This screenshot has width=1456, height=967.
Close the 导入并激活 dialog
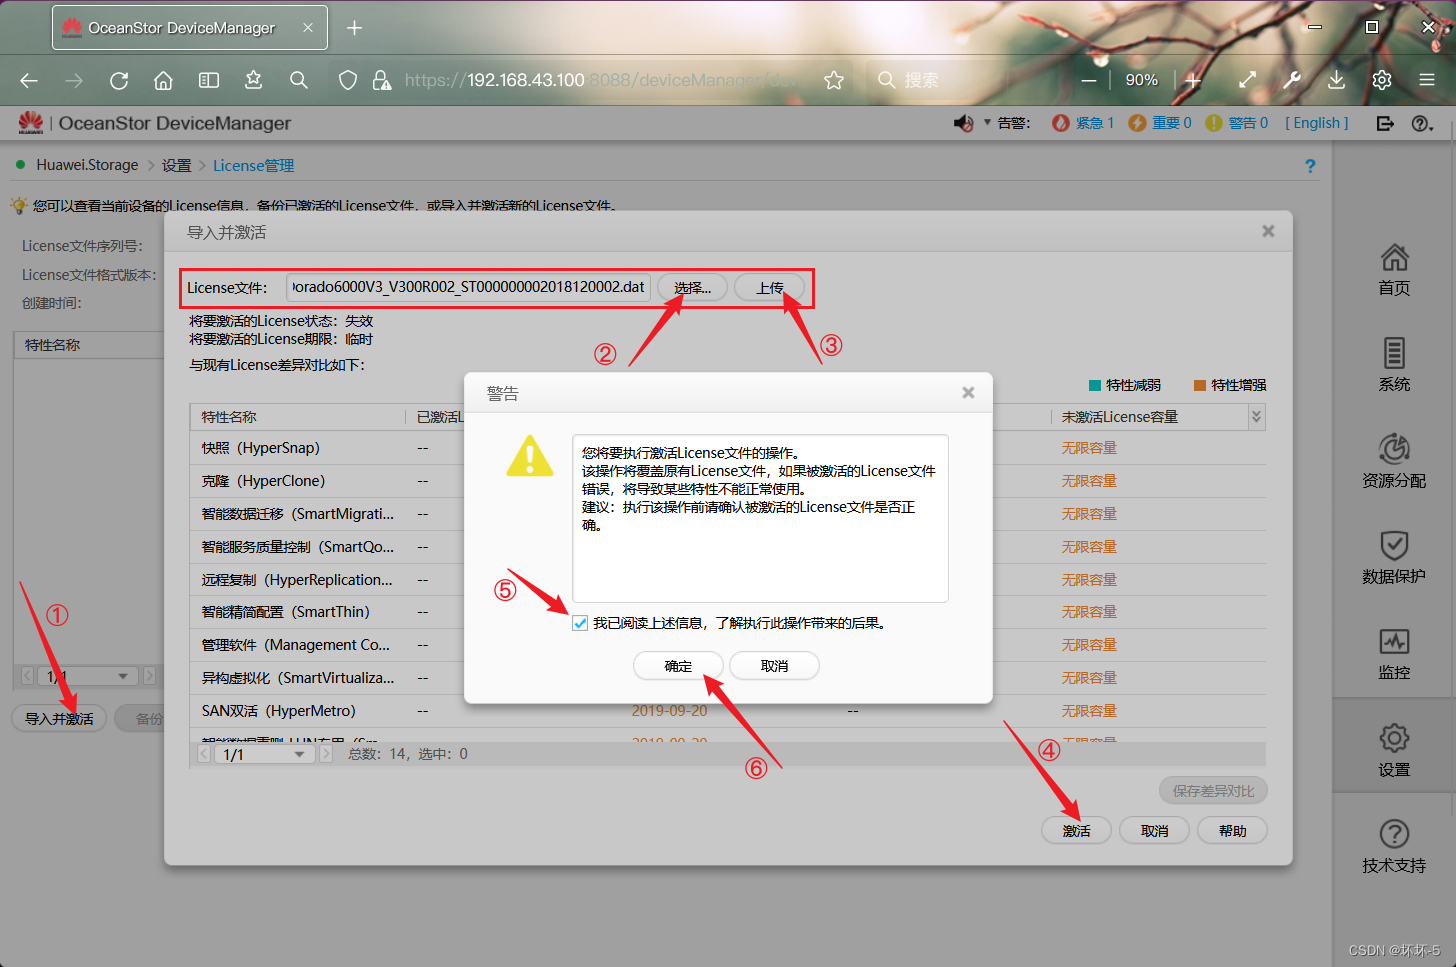click(x=1268, y=231)
